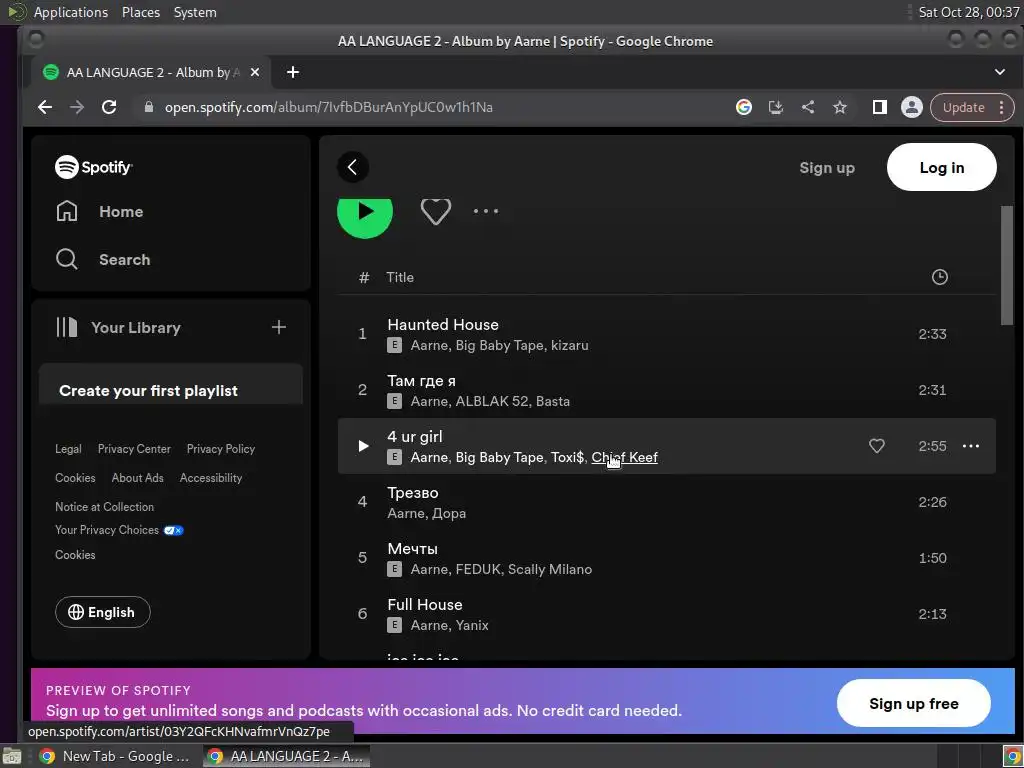Screen dimensions: 1024x768
Task: Click the Google icon in address bar
Action: coord(743,107)
